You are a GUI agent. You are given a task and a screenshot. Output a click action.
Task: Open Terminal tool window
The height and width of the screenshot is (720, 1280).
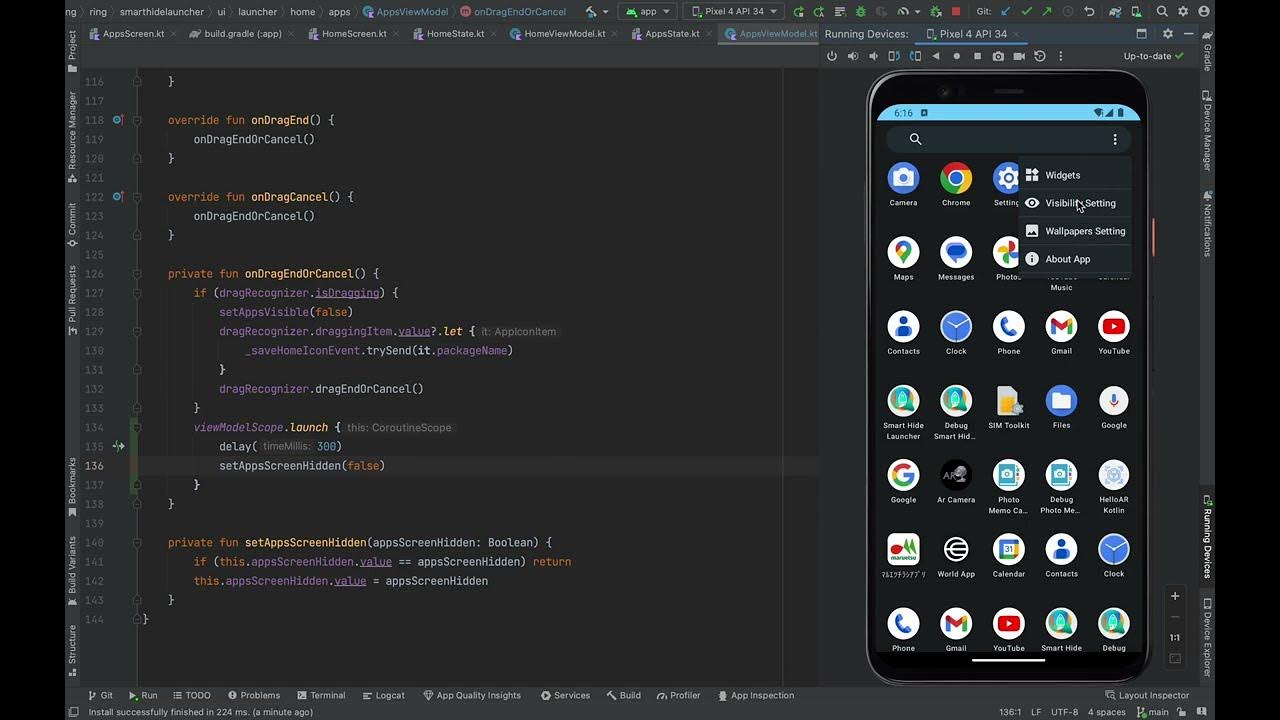point(320,696)
